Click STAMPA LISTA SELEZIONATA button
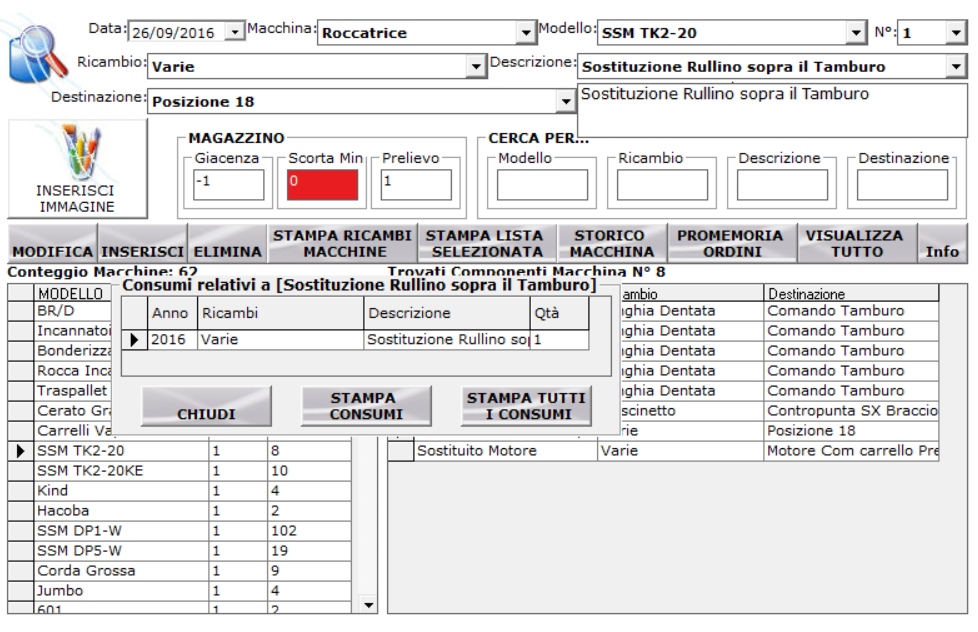Viewport: 978px width, 632px height. (487, 243)
